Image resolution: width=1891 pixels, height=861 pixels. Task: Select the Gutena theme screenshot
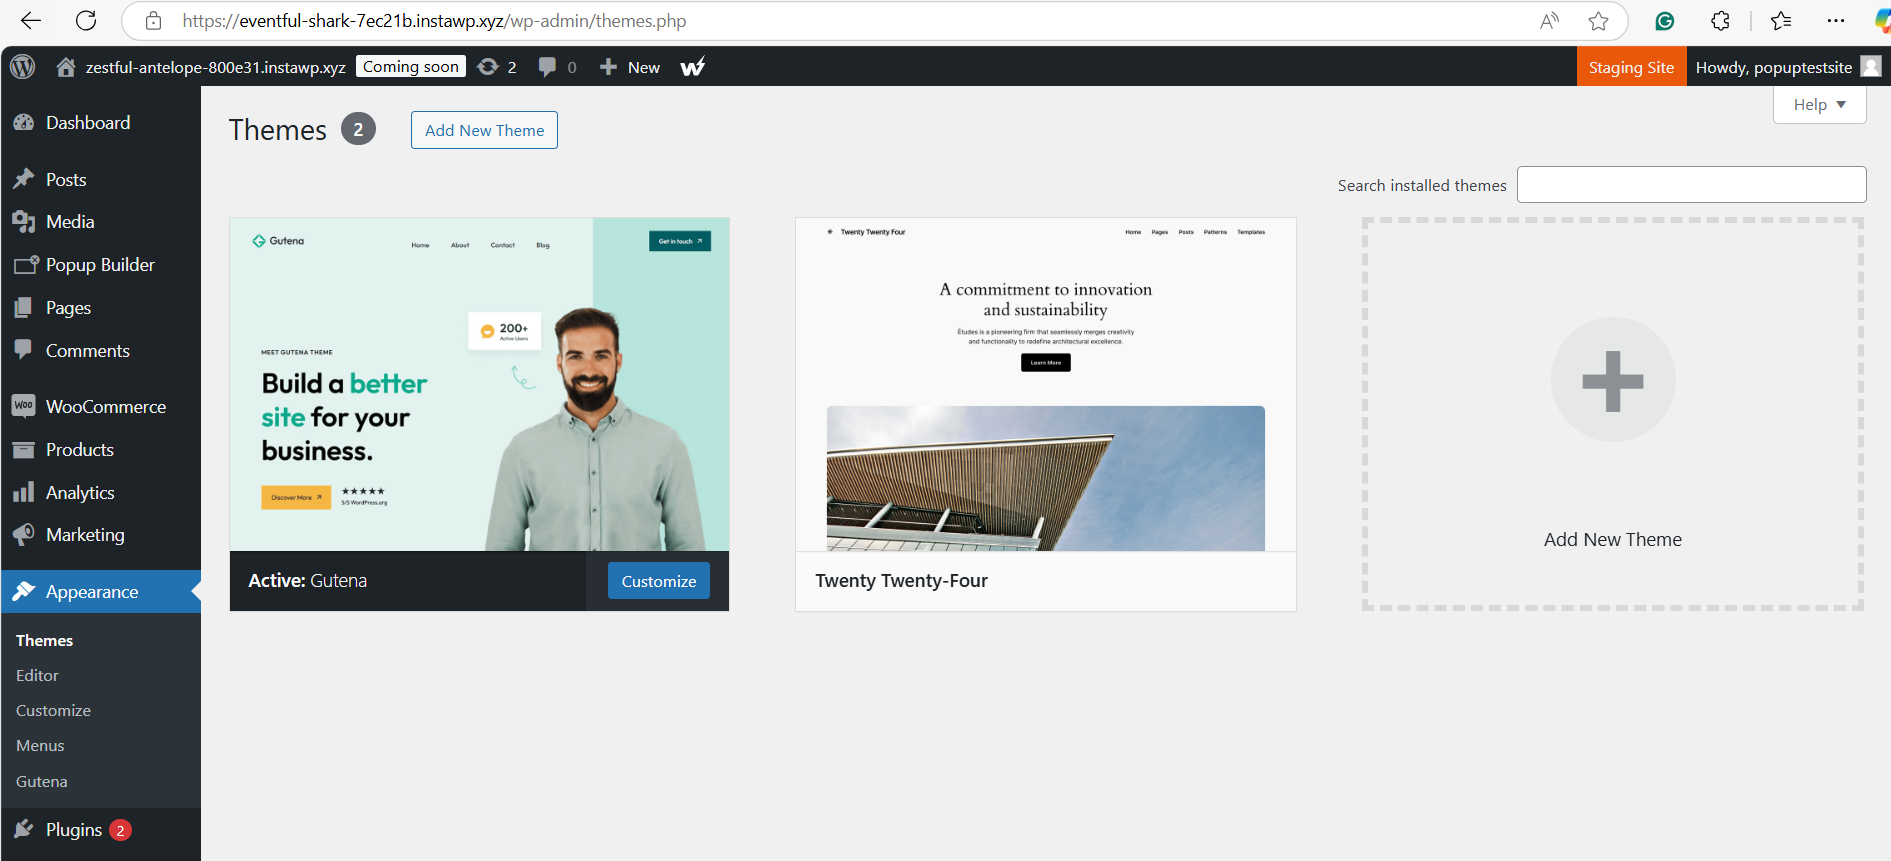coord(480,384)
